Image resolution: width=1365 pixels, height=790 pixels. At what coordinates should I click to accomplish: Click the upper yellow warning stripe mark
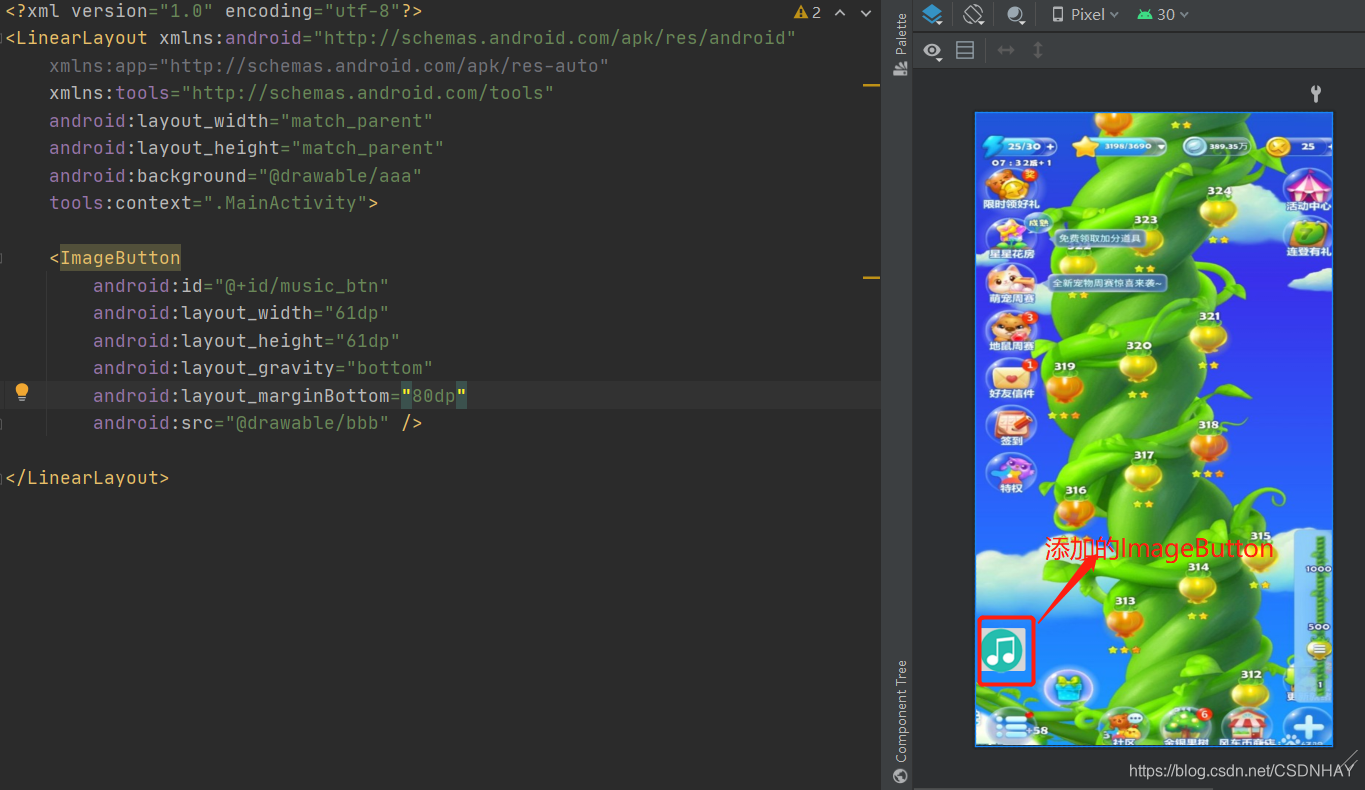871,86
